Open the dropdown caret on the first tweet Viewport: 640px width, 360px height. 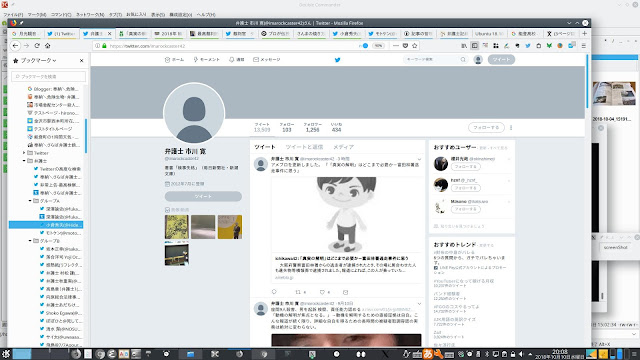pos(419,159)
